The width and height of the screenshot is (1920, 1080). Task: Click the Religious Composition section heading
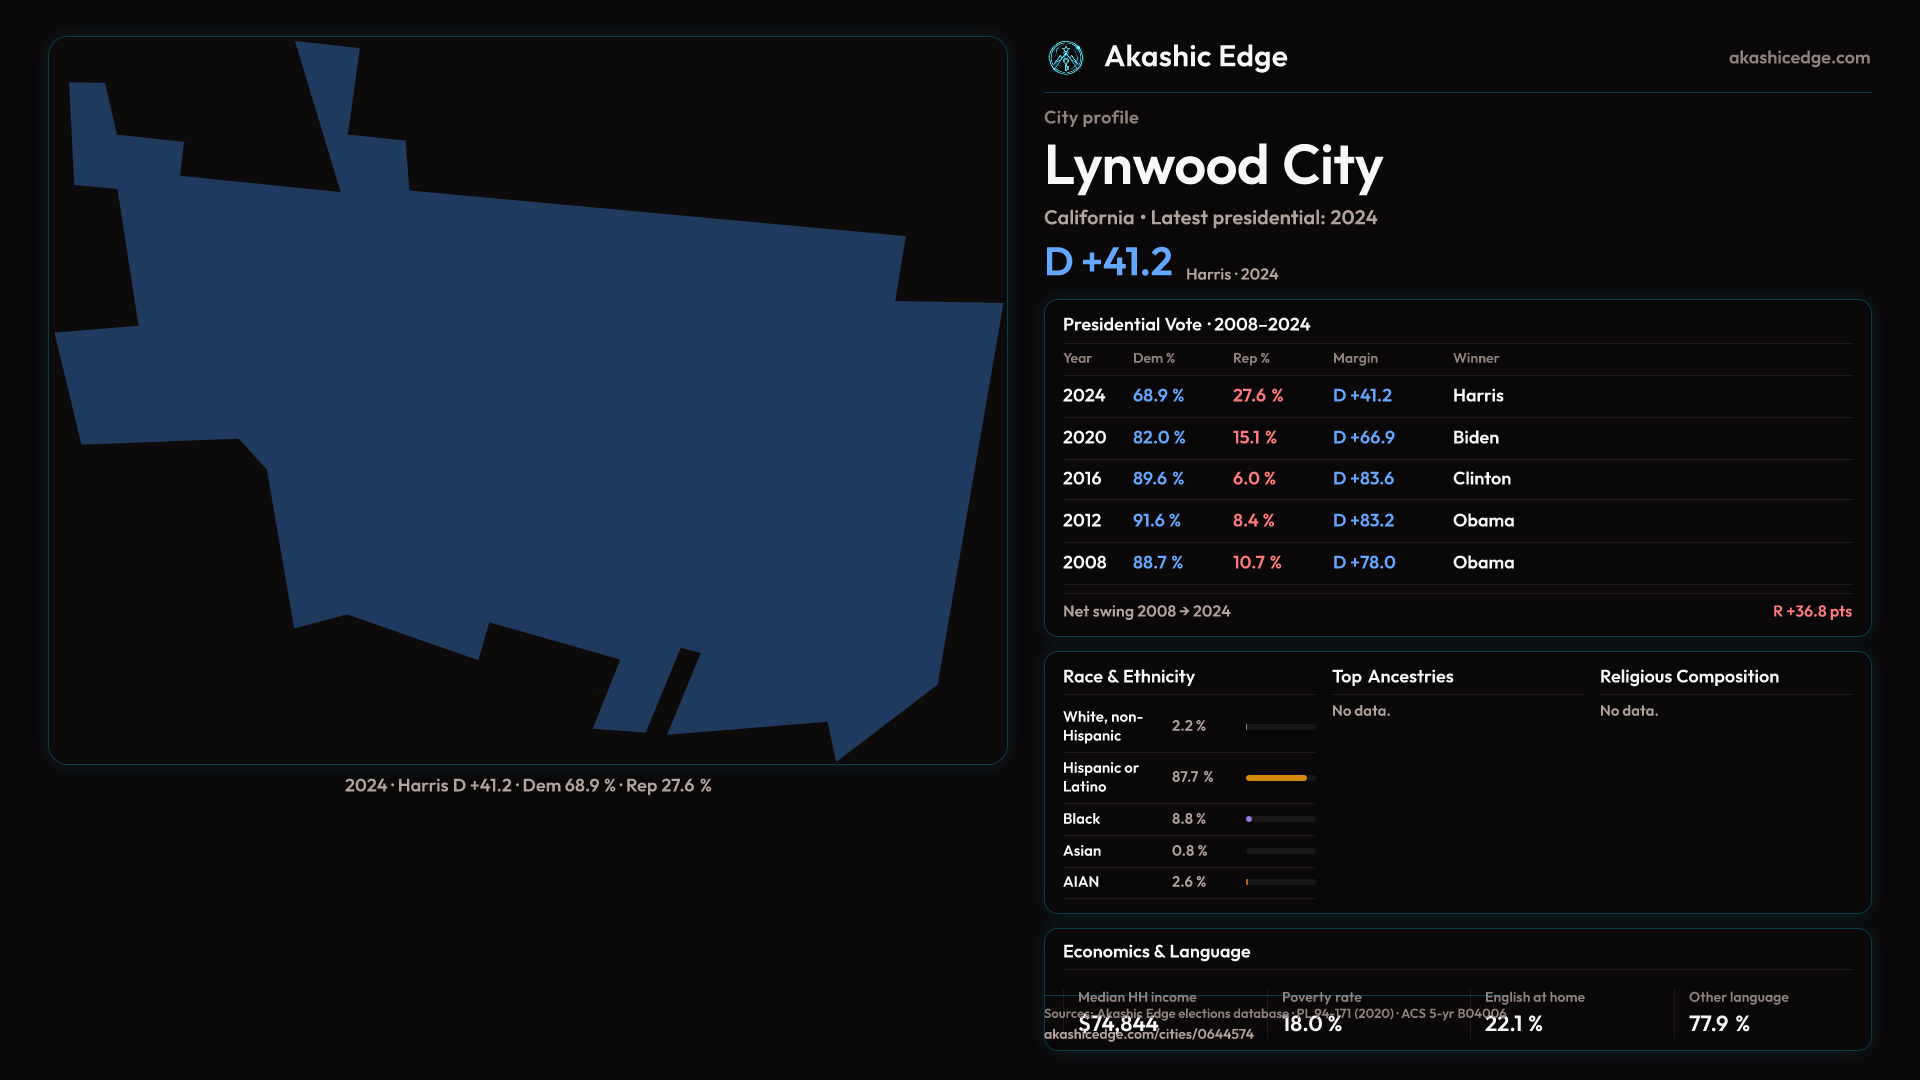click(x=1688, y=677)
